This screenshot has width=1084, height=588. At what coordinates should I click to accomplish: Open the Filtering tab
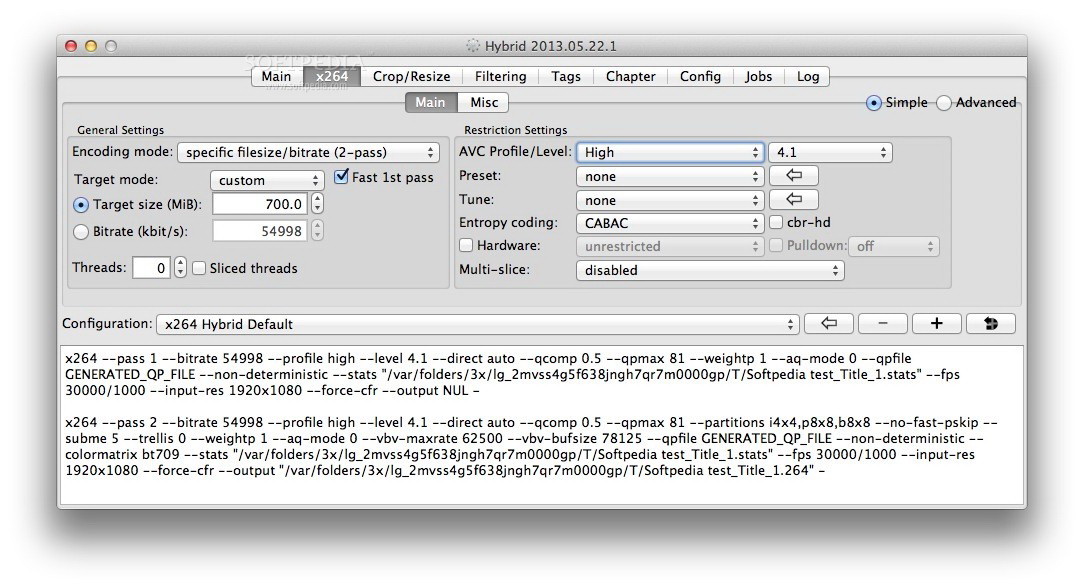coord(501,76)
